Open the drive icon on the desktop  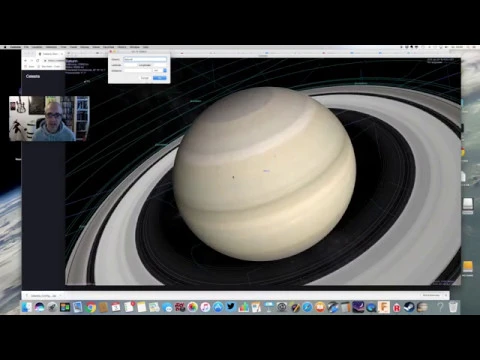[x=468, y=204]
